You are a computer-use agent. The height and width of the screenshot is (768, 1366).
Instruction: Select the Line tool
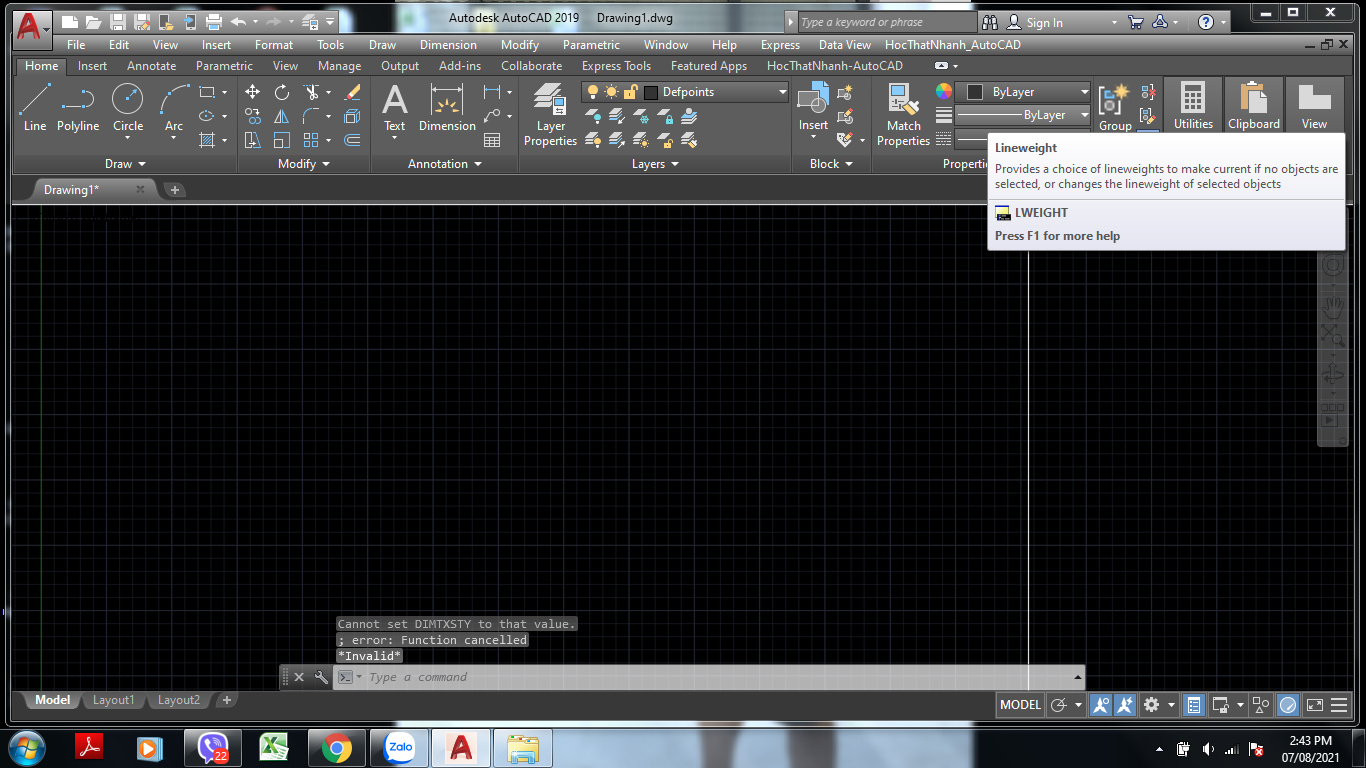35,108
